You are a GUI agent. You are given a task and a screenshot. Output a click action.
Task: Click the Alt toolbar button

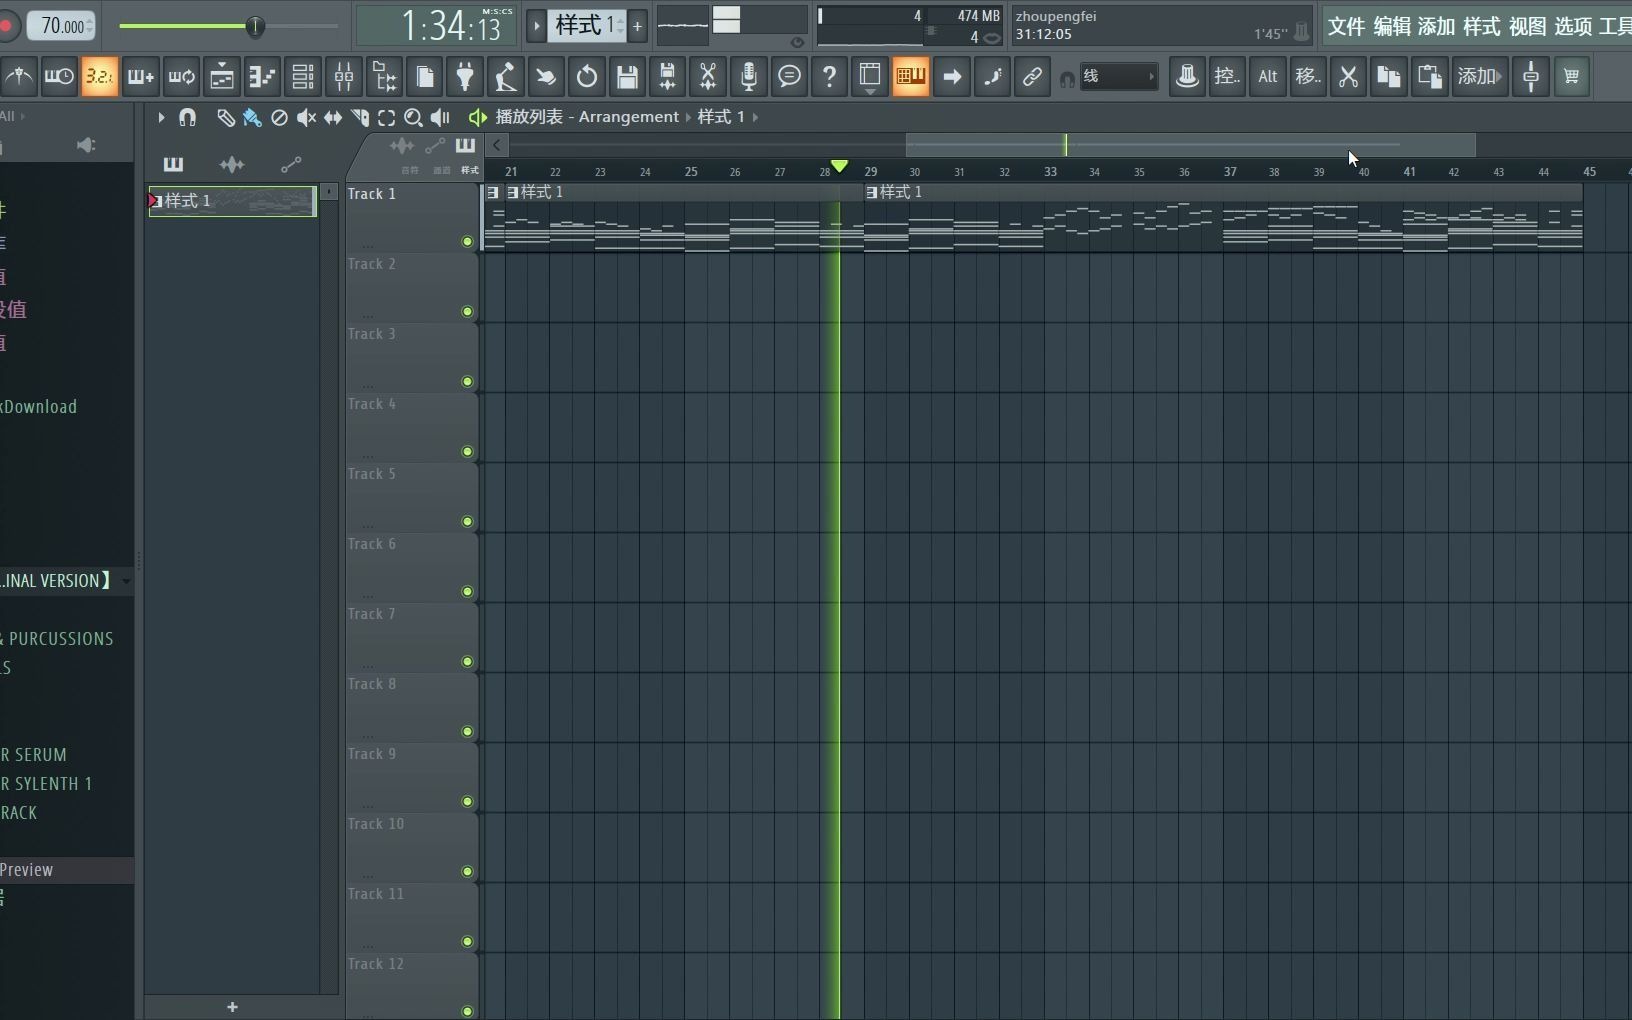point(1268,76)
